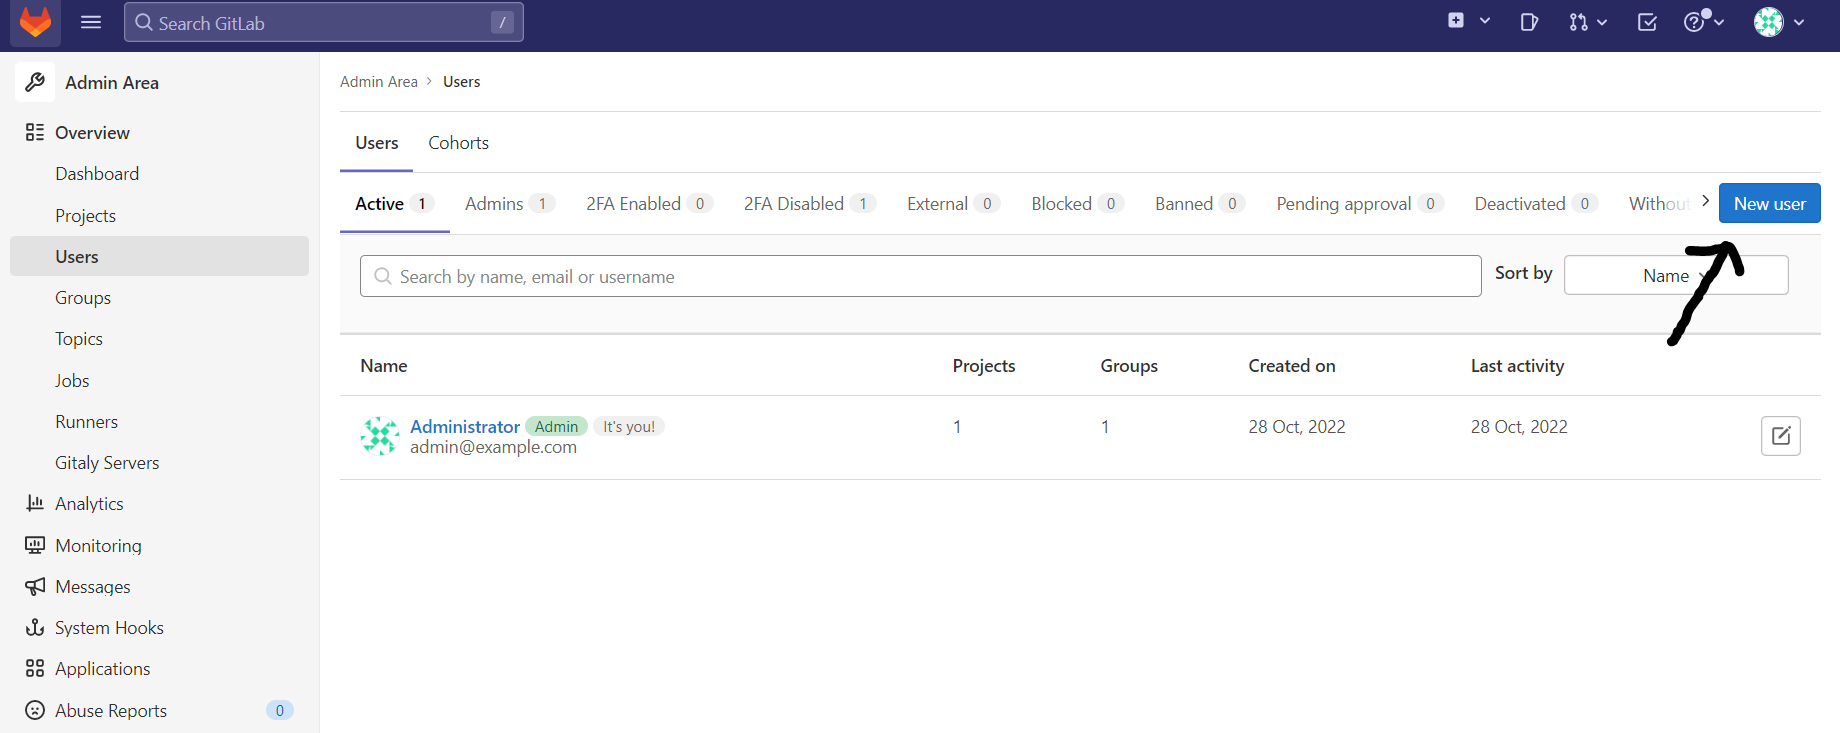Click the edit Administrator pencil button
The image size is (1840, 733).
(x=1780, y=436)
